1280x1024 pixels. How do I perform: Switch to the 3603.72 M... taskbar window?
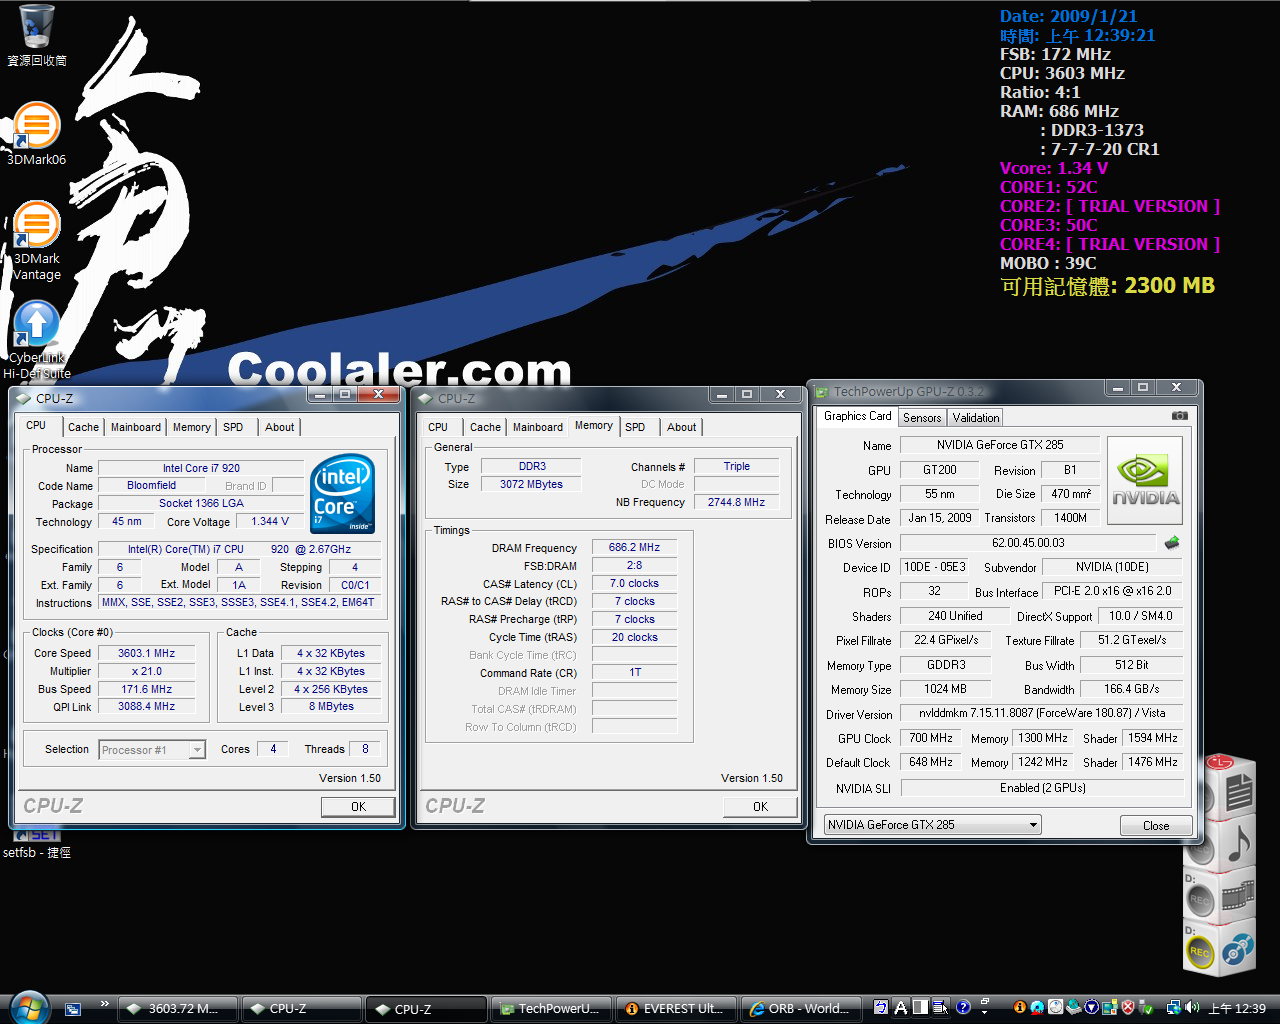[x=178, y=1009]
